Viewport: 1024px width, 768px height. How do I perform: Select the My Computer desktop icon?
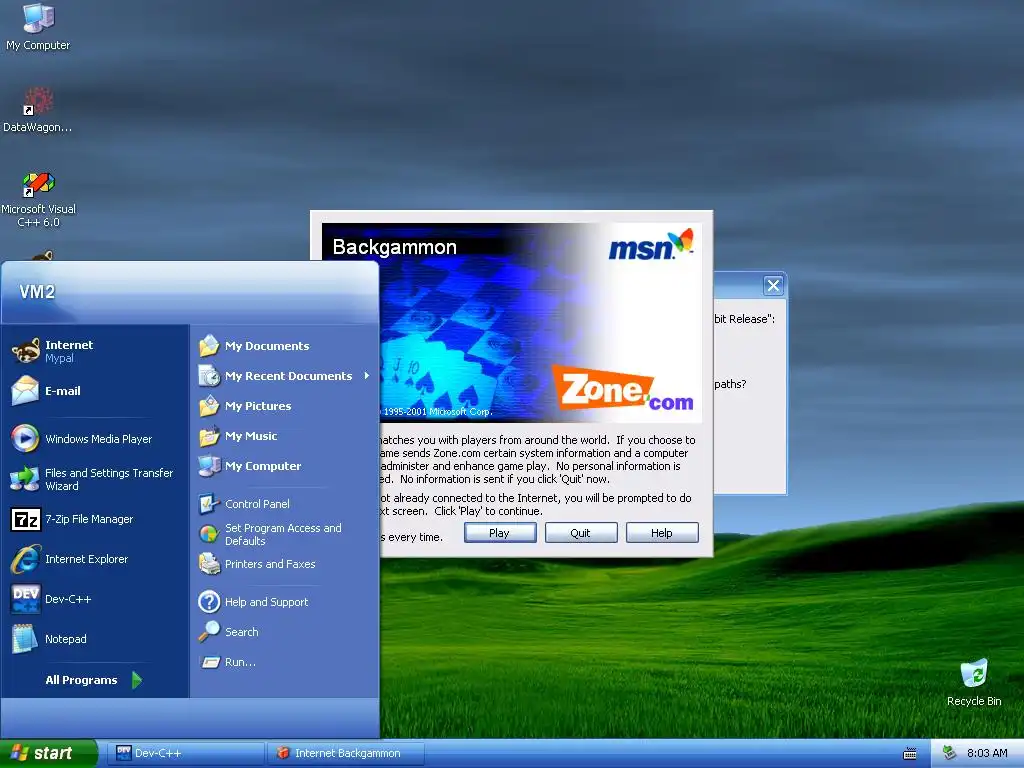(38, 27)
